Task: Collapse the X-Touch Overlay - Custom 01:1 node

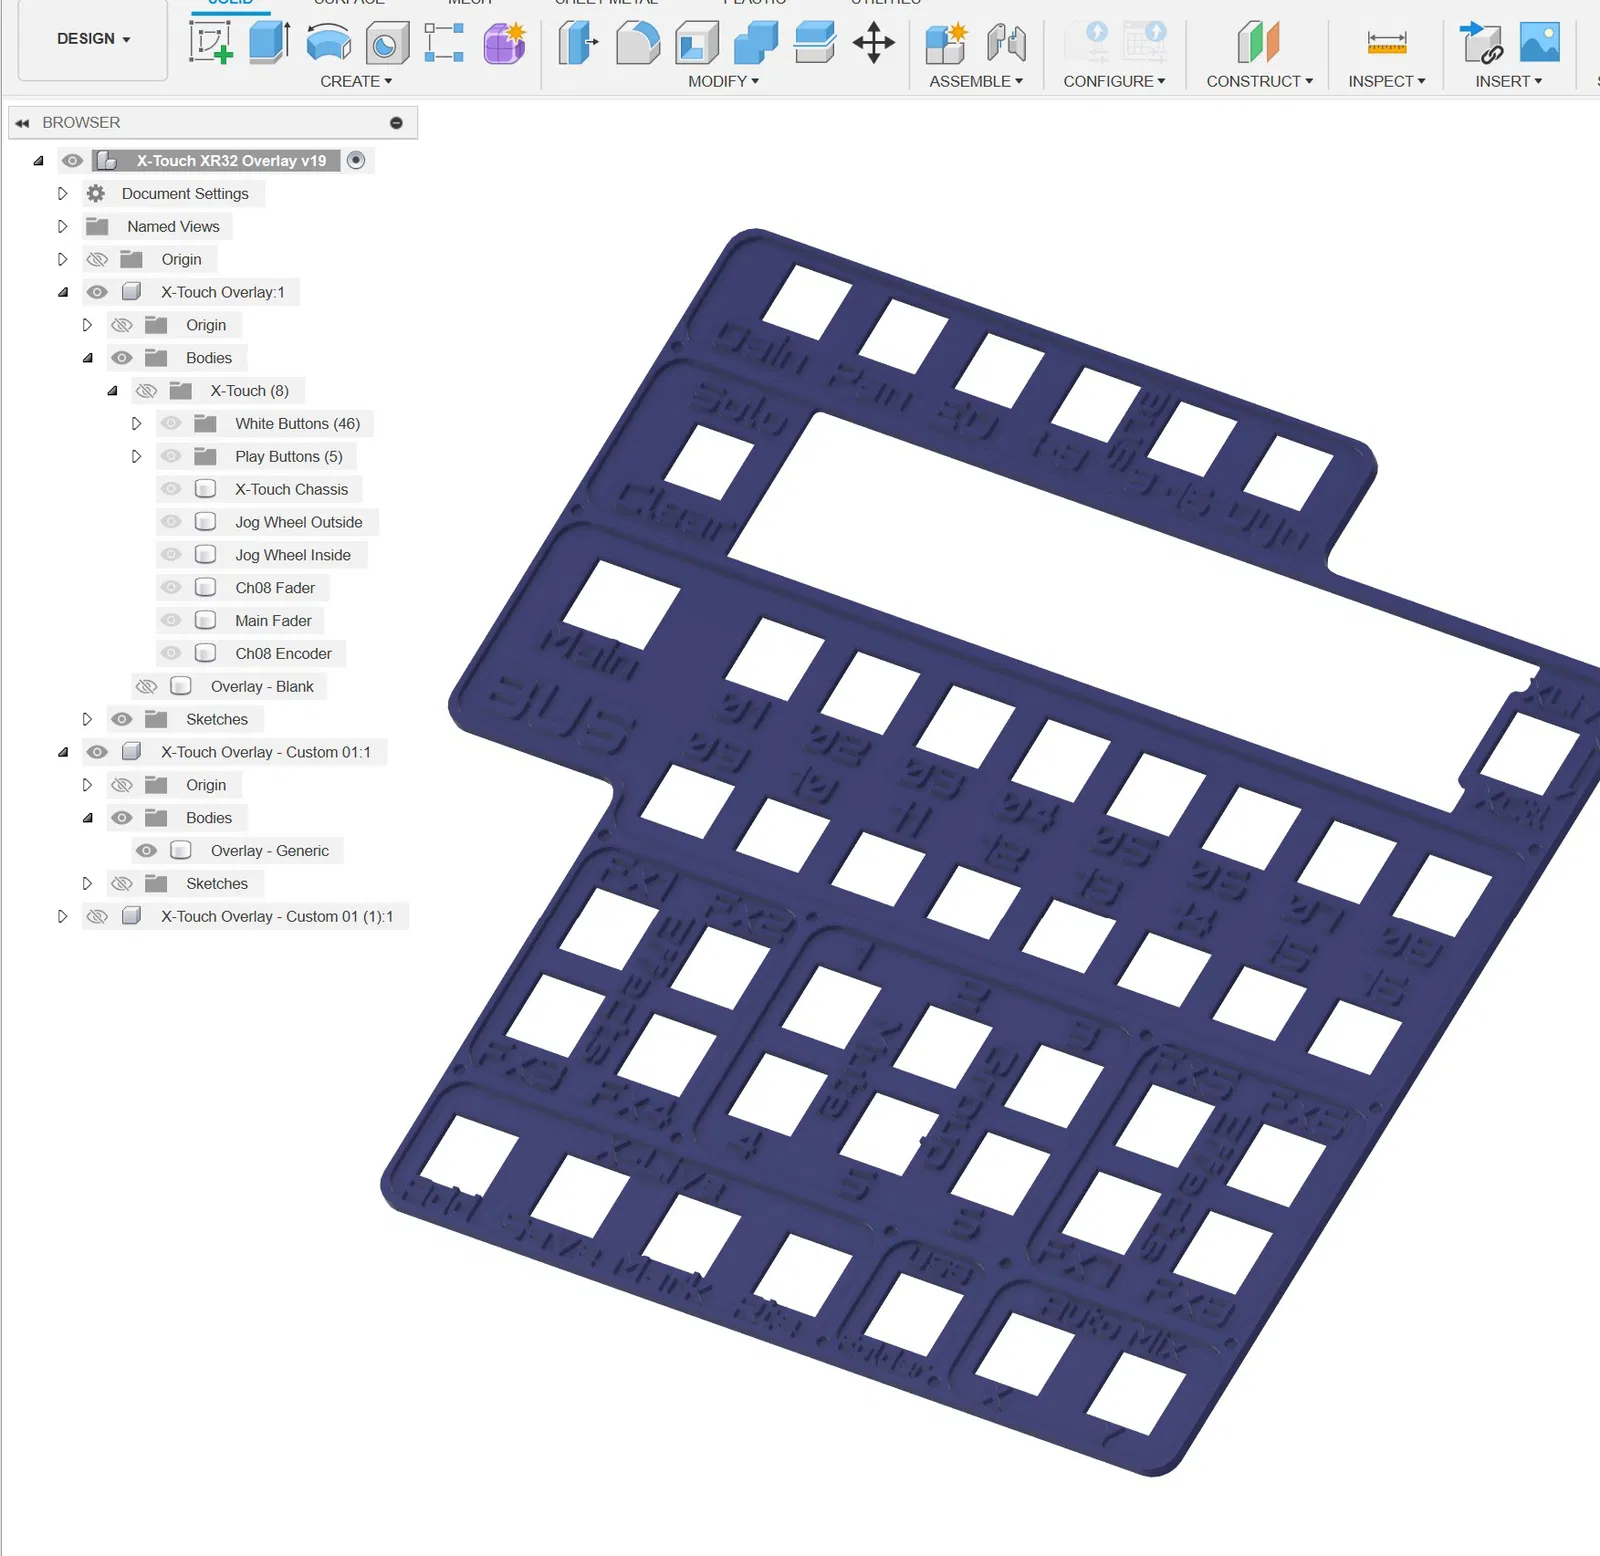Action: click(x=62, y=753)
